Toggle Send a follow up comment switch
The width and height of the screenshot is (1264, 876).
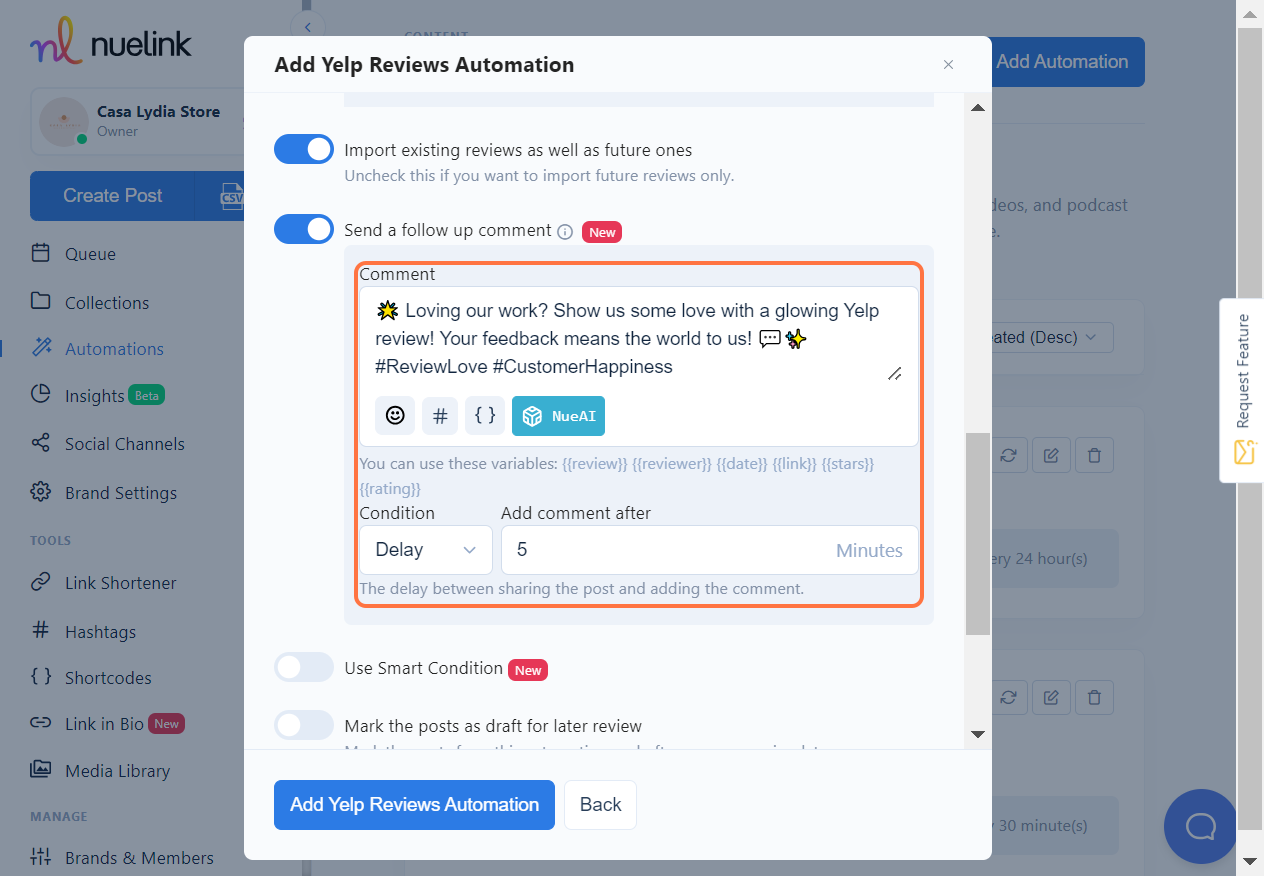coord(304,229)
